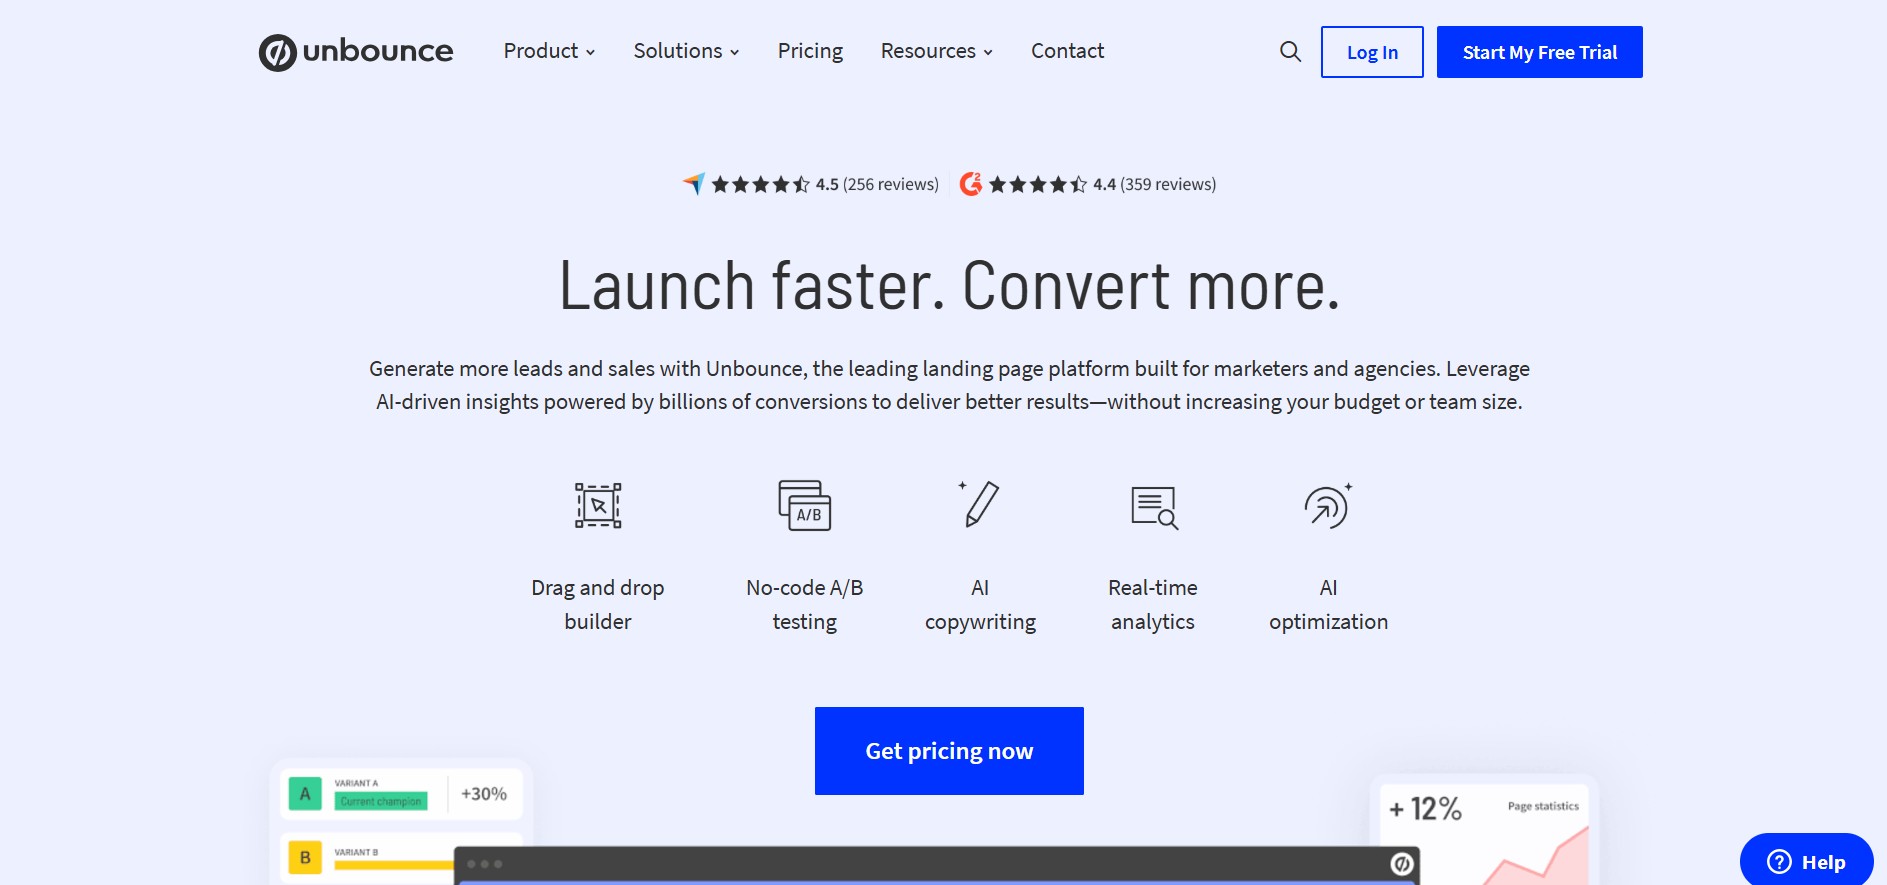Click the +12% page statistics value

click(1426, 808)
